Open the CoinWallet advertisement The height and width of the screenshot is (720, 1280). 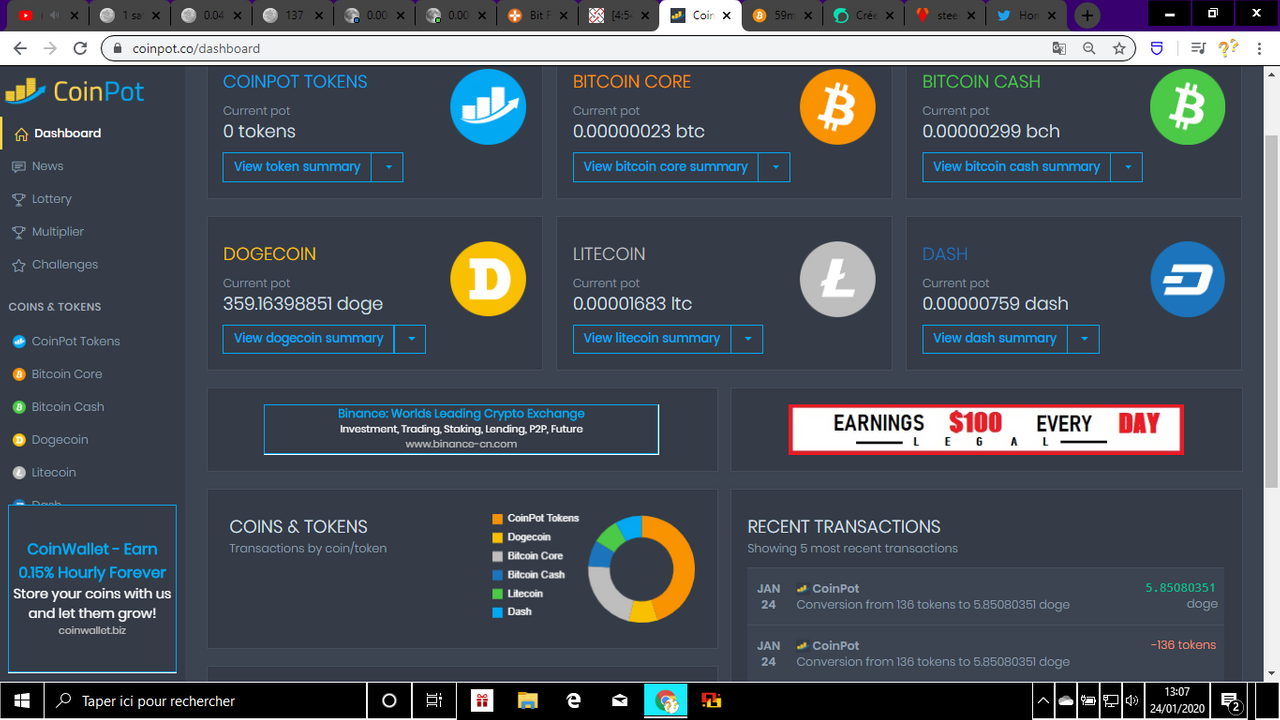pos(92,588)
